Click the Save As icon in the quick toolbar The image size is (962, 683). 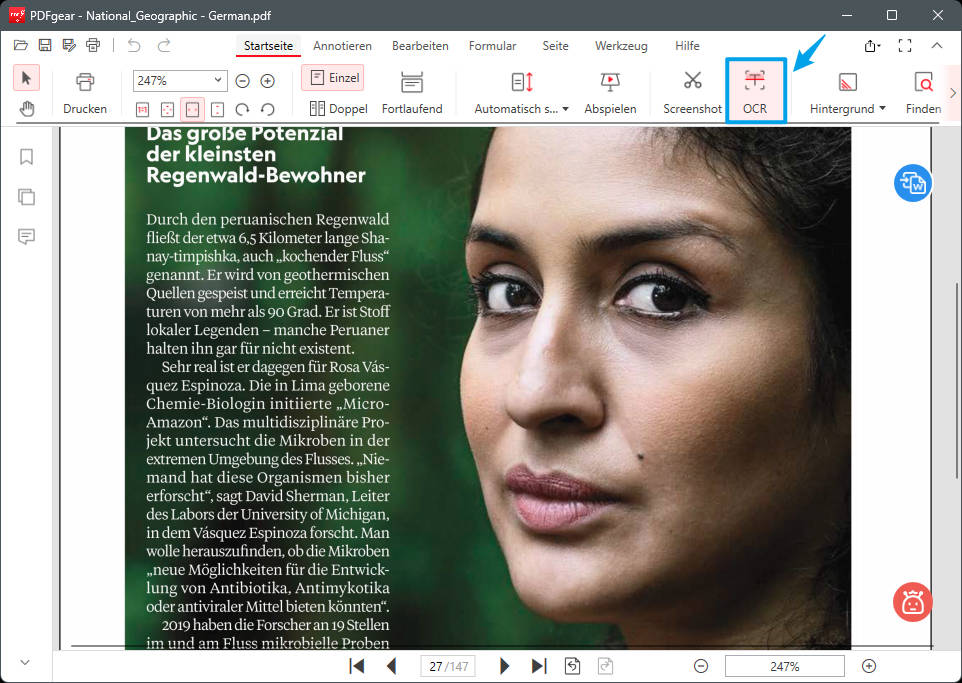69,45
